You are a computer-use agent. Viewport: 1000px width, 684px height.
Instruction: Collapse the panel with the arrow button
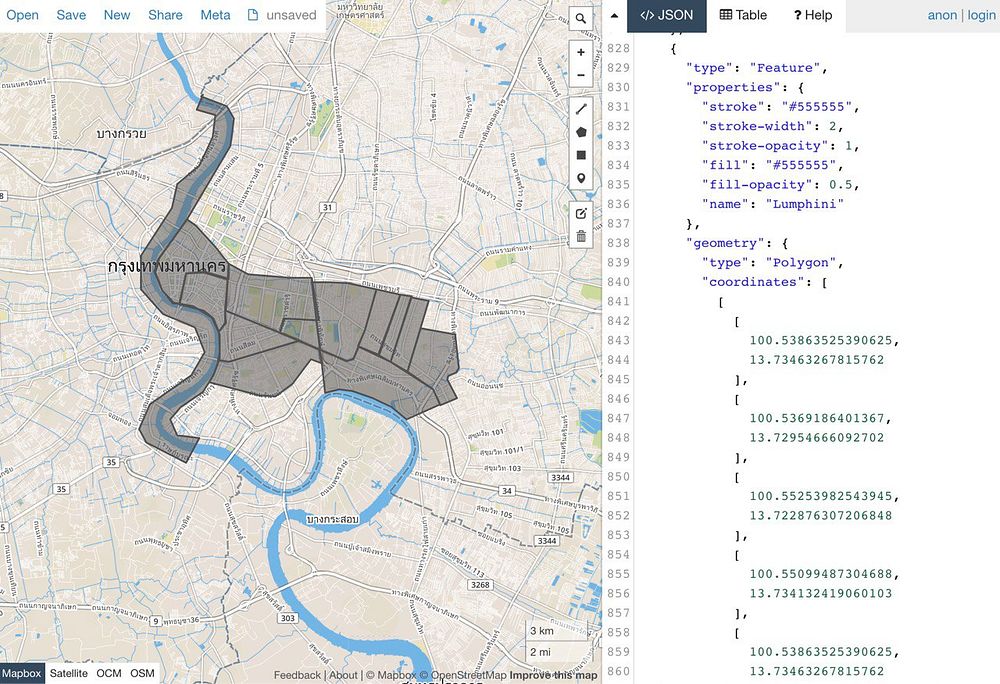613,15
